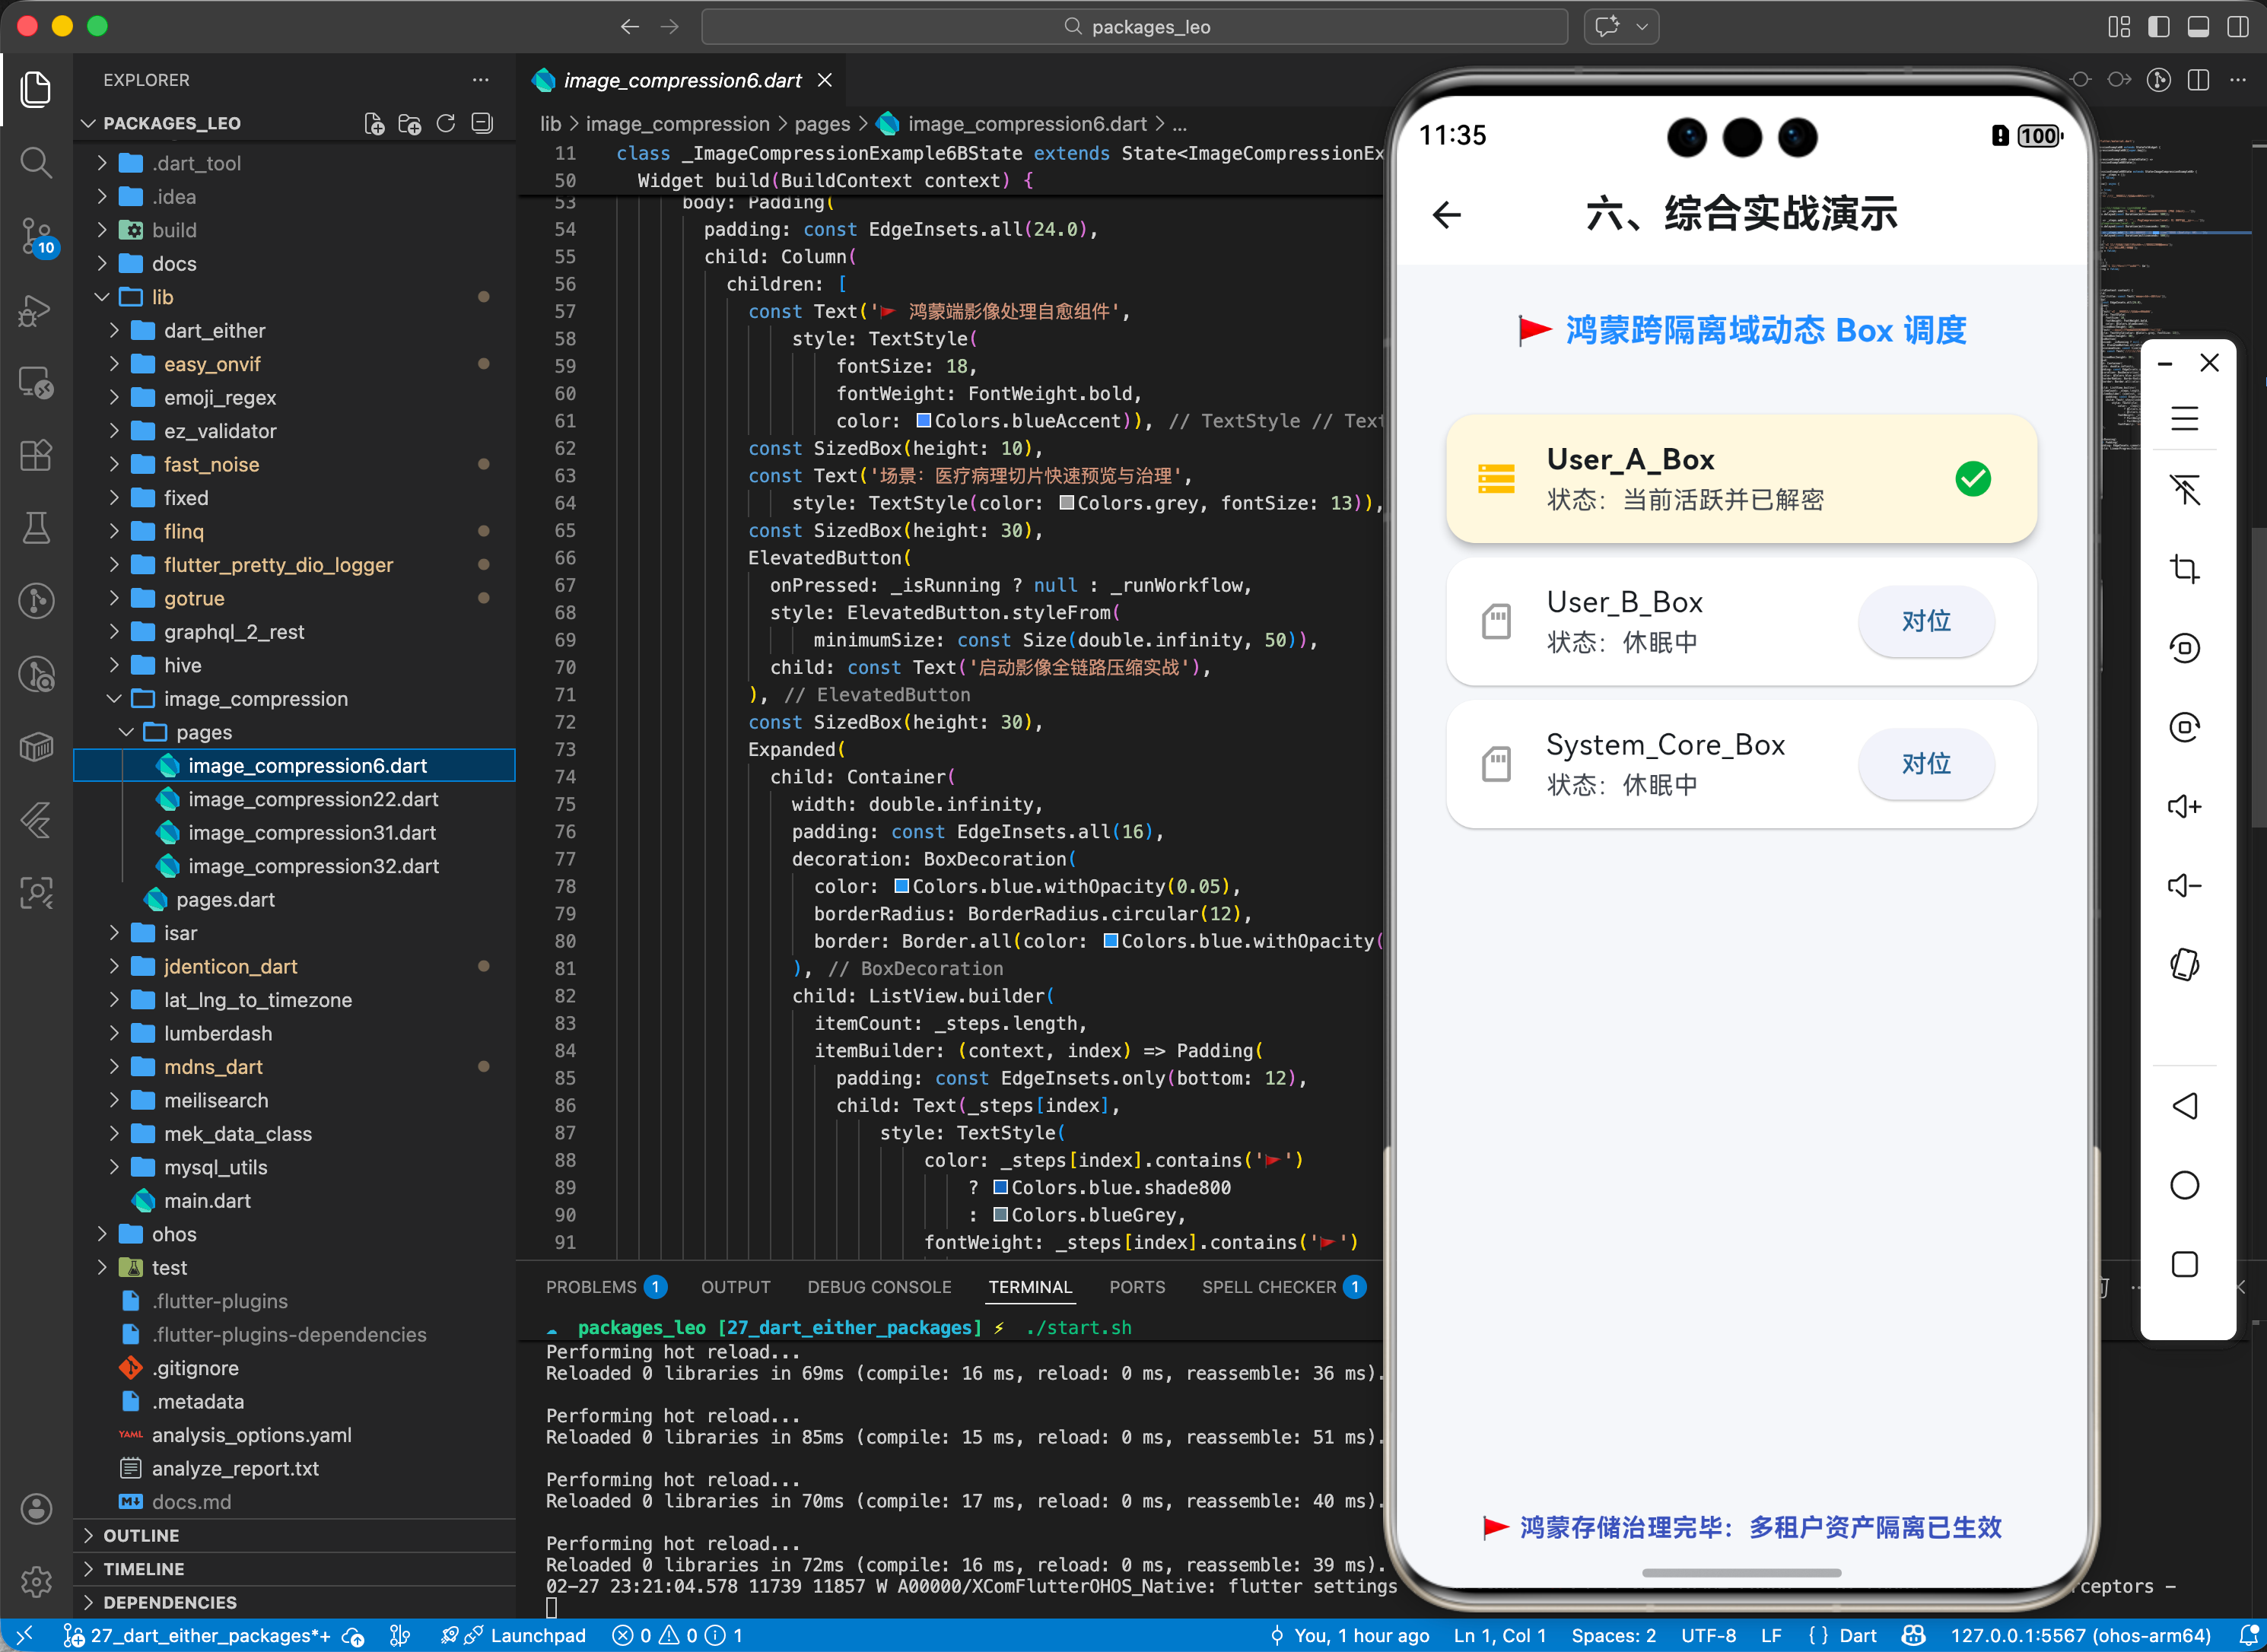The width and height of the screenshot is (2267, 1652).
Task: Switch to the DEBUG CONSOLE tab
Action: tap(879, 1287)
